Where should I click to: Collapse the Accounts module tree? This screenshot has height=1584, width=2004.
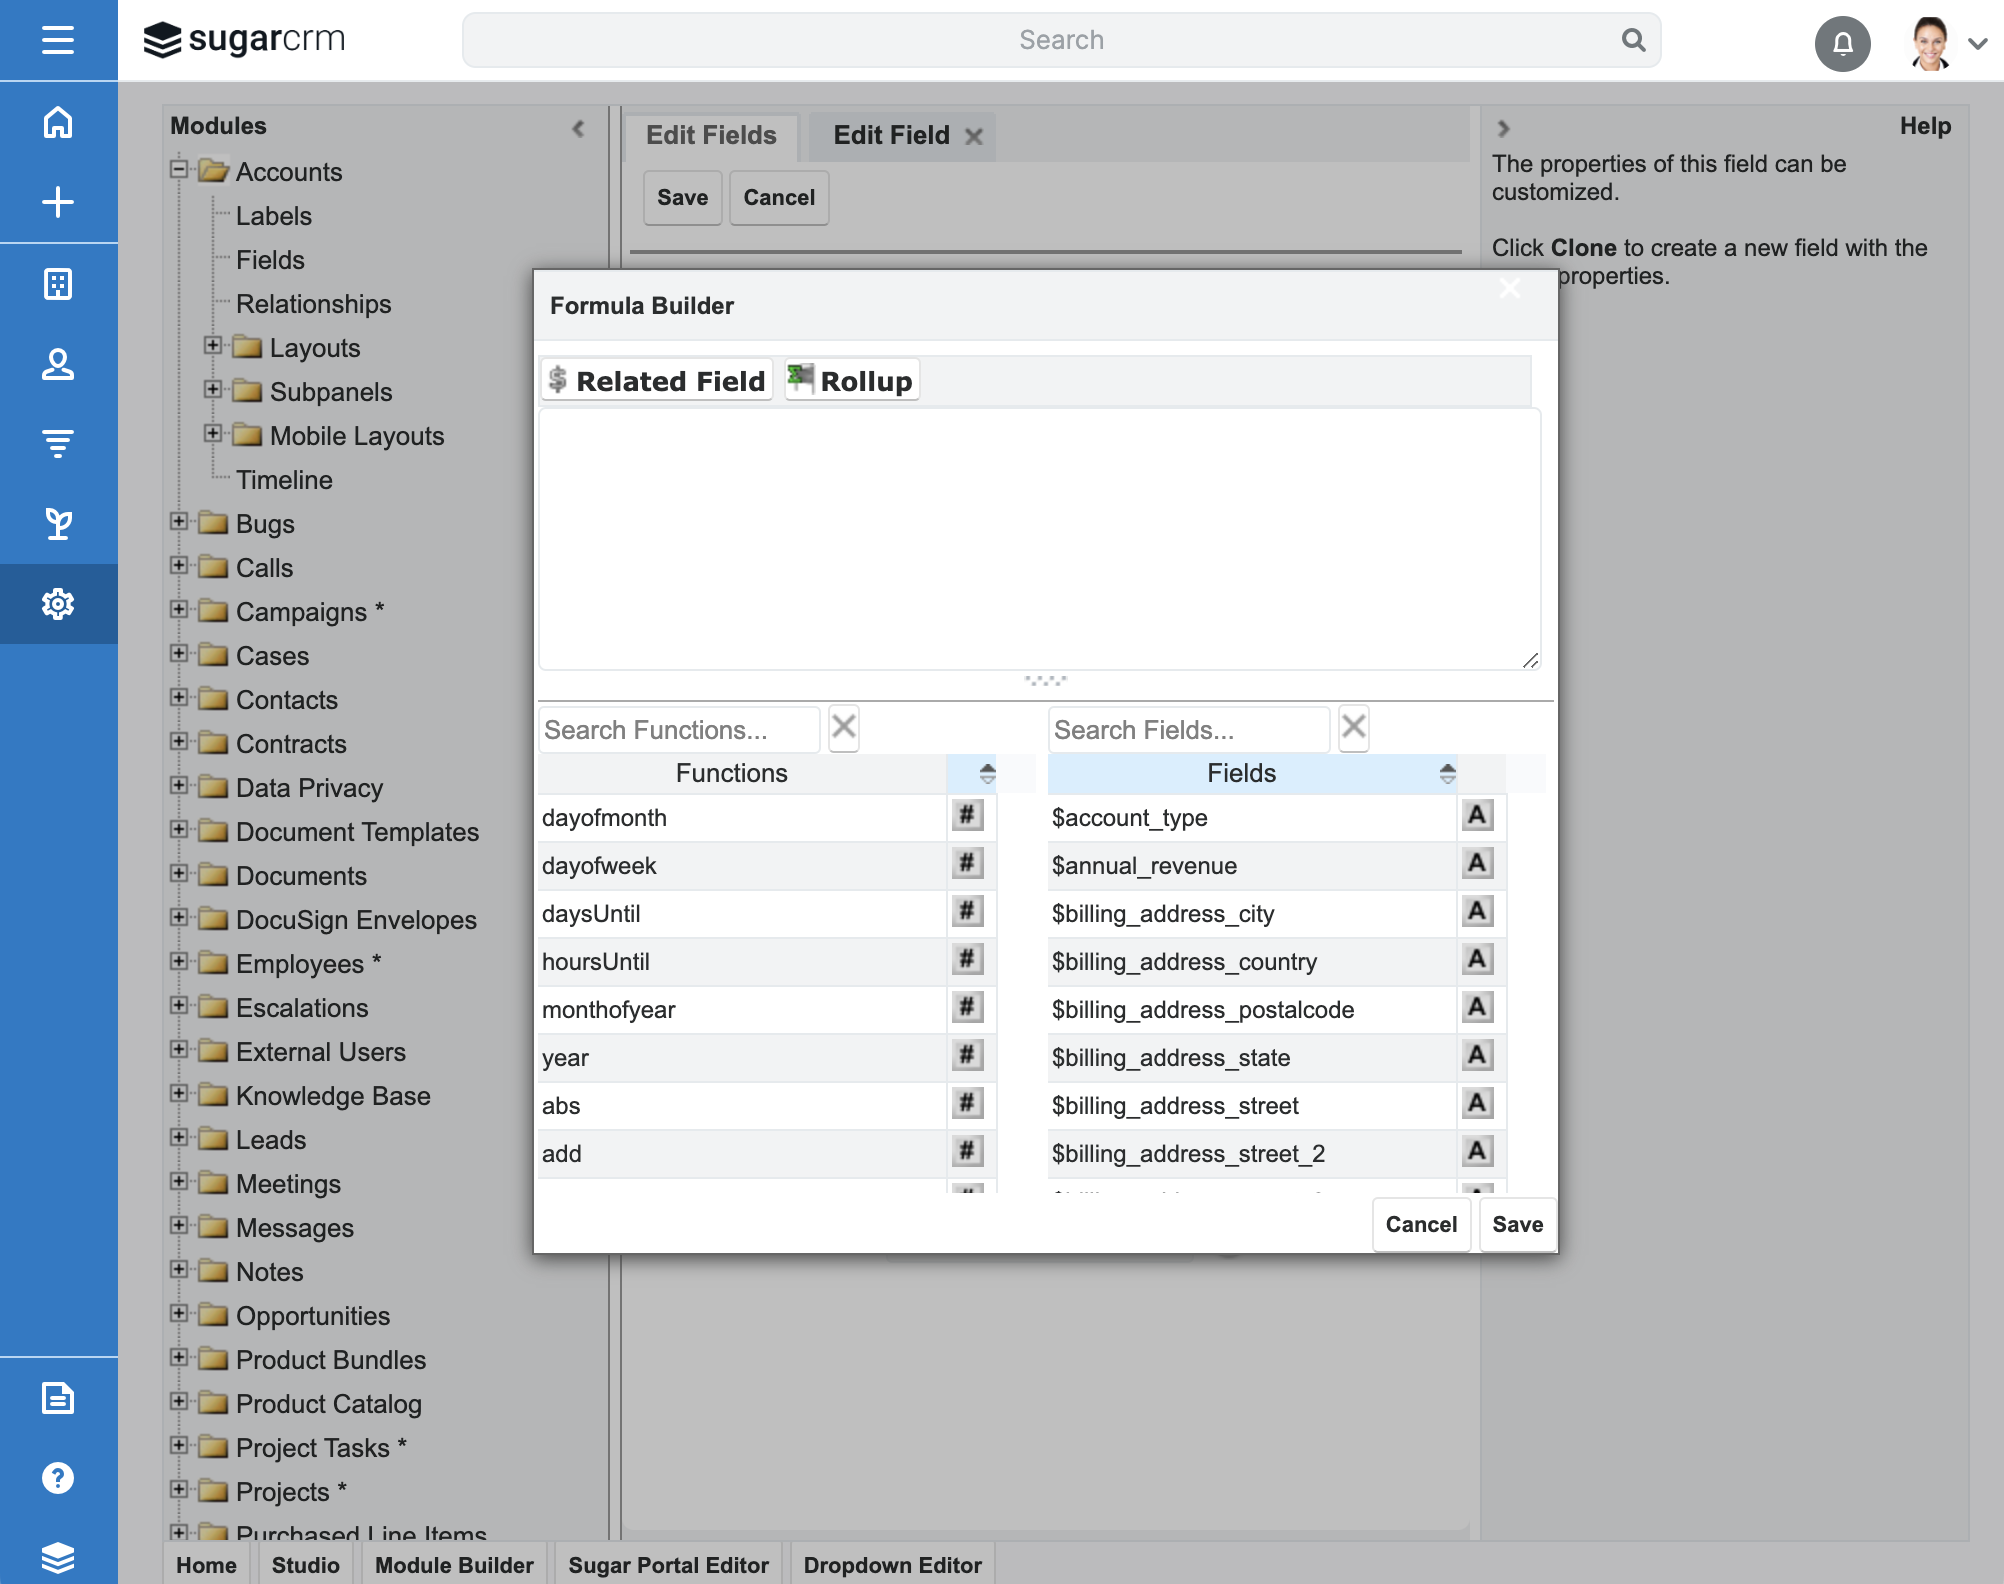[180, 170]
